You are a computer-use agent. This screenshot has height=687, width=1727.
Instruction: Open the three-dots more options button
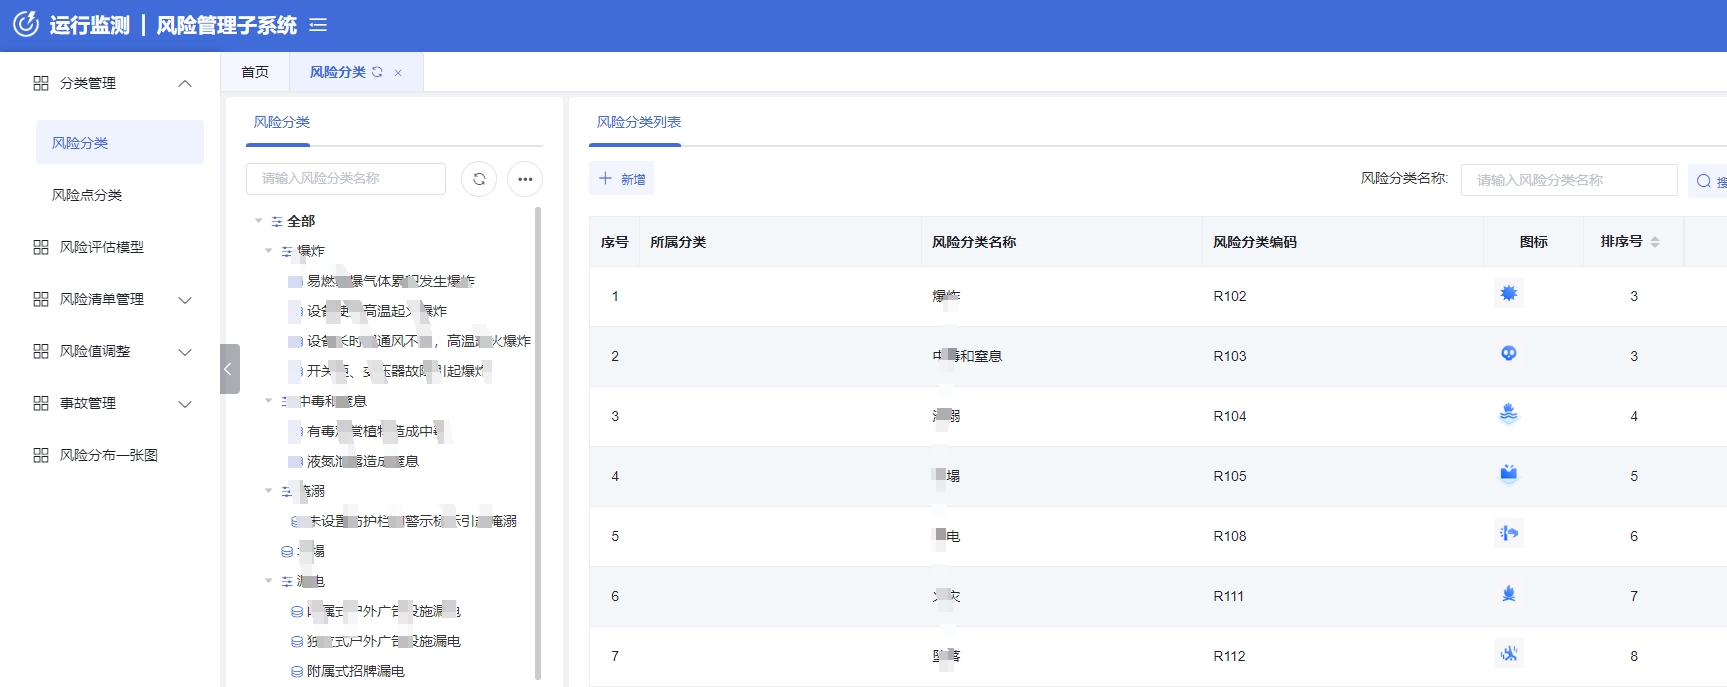click(x=525, y=179)
